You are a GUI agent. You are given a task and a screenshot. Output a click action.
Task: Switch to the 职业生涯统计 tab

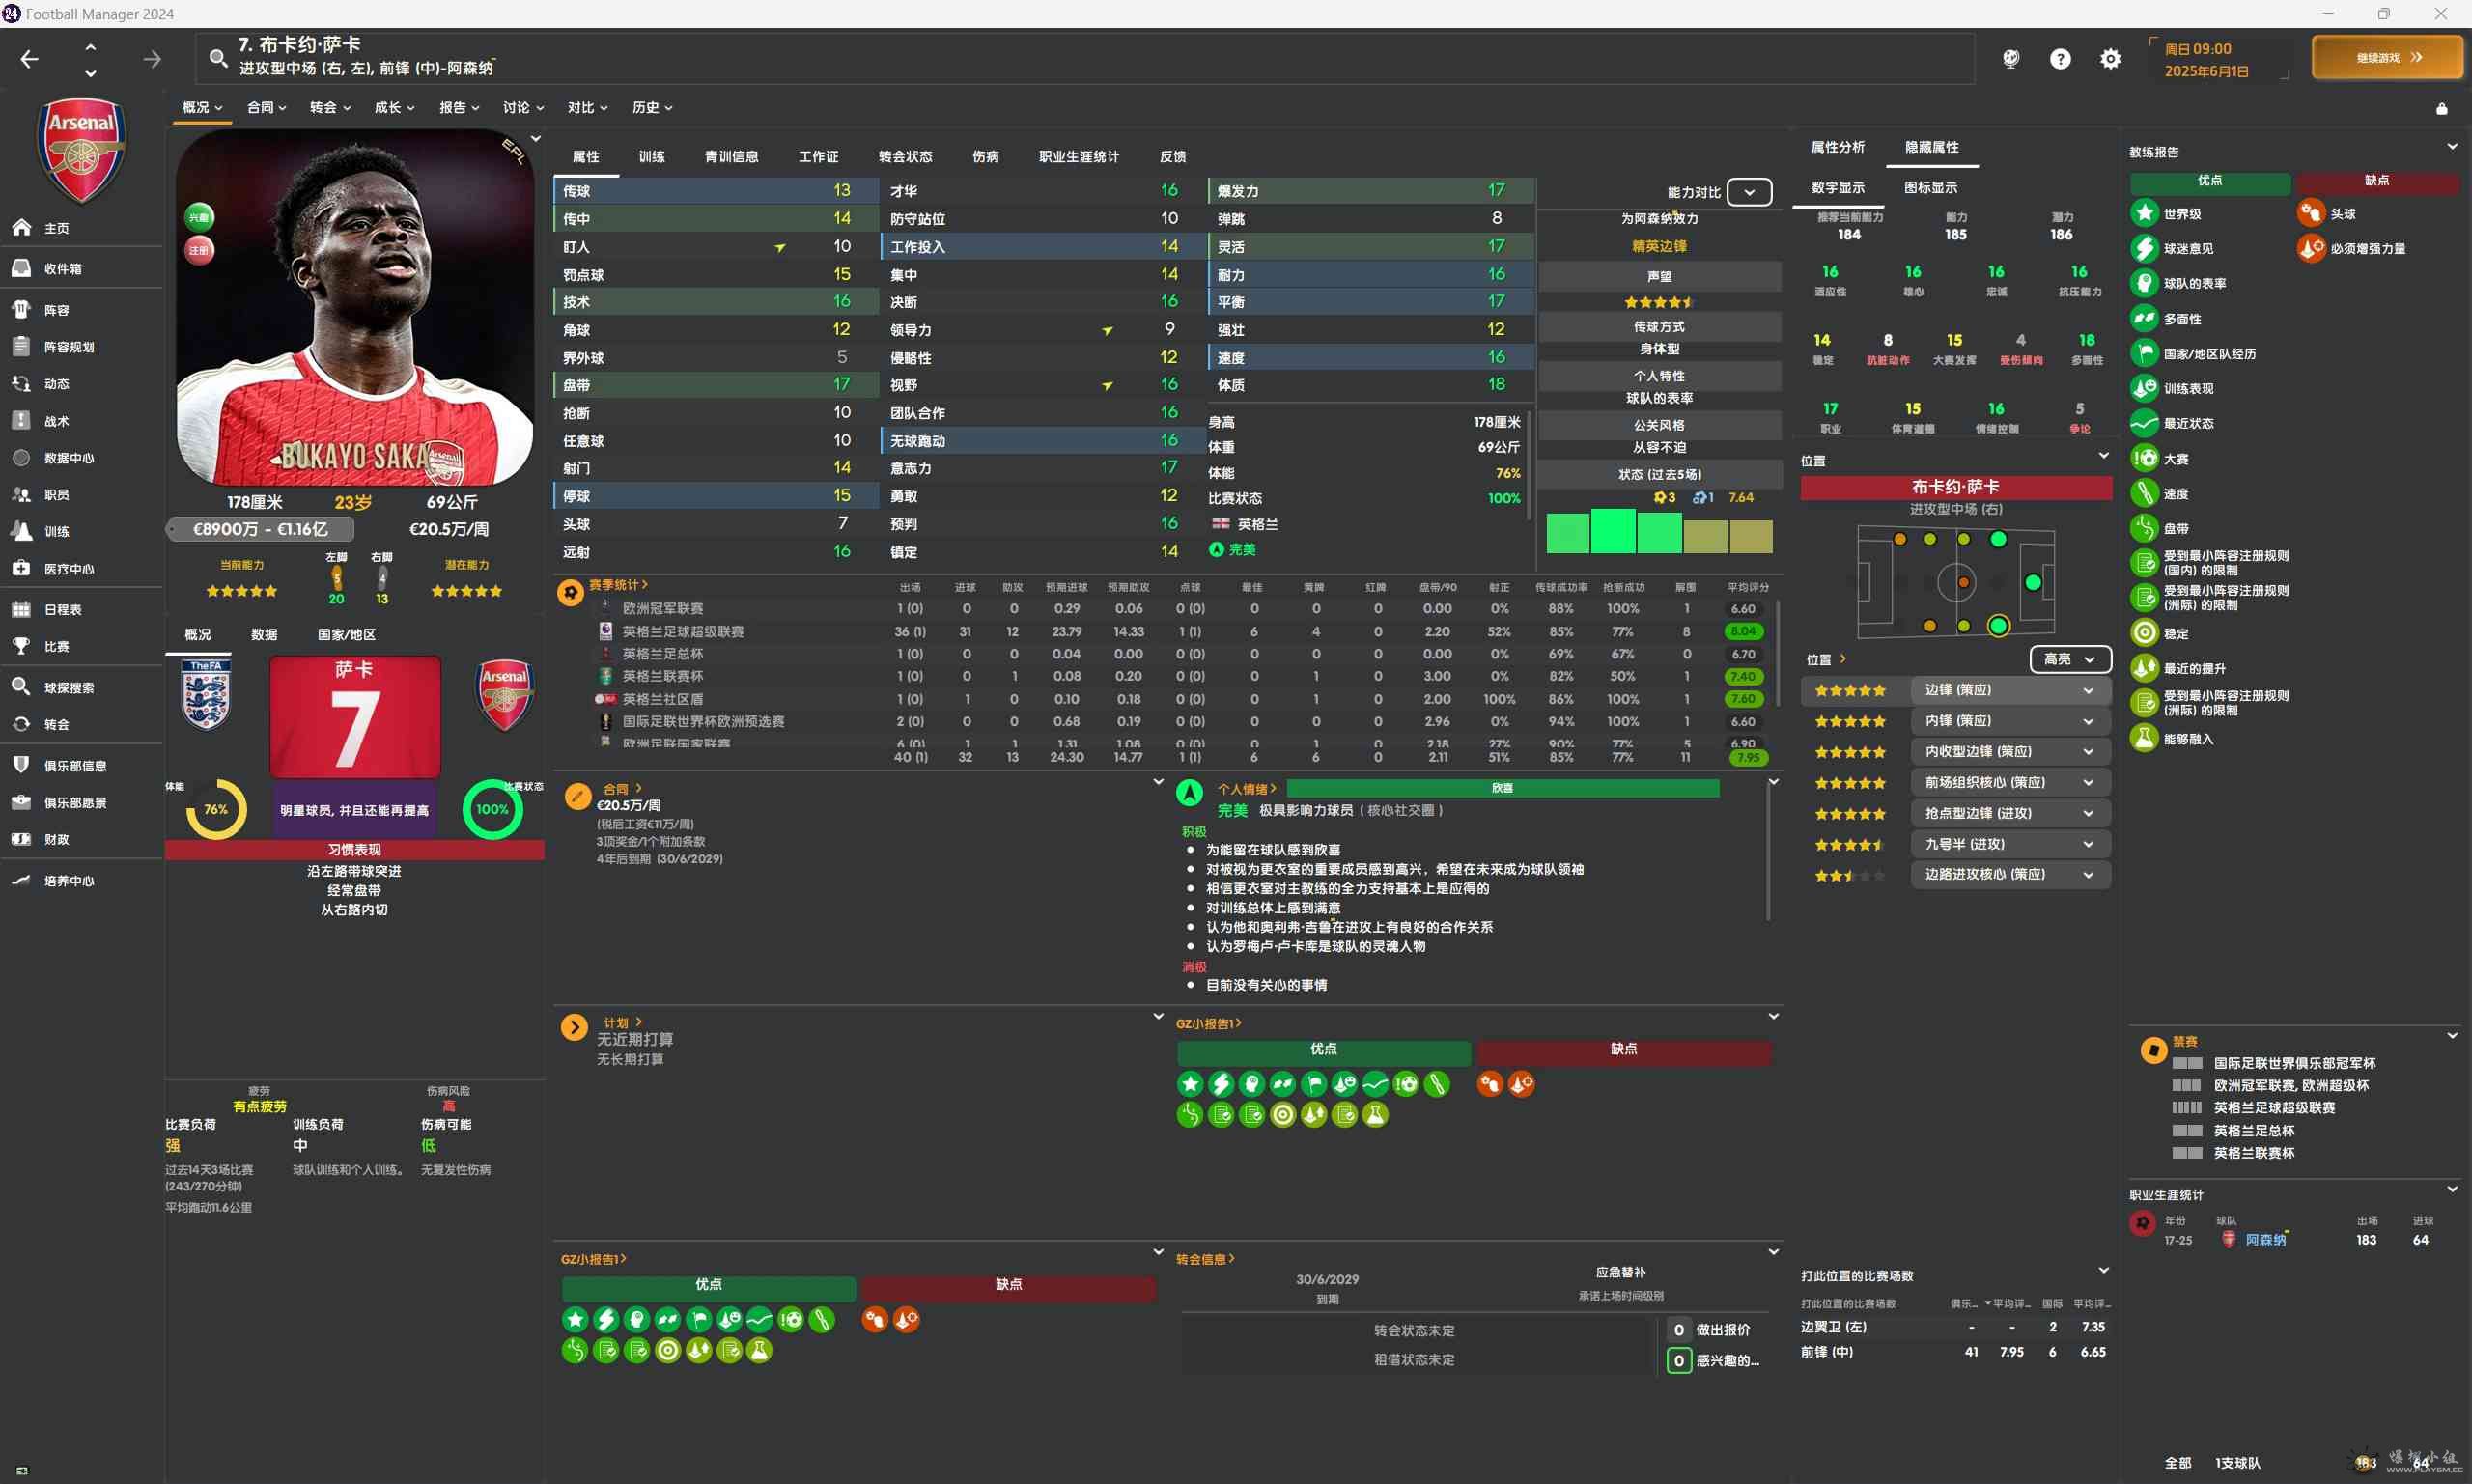[1079, 157]
